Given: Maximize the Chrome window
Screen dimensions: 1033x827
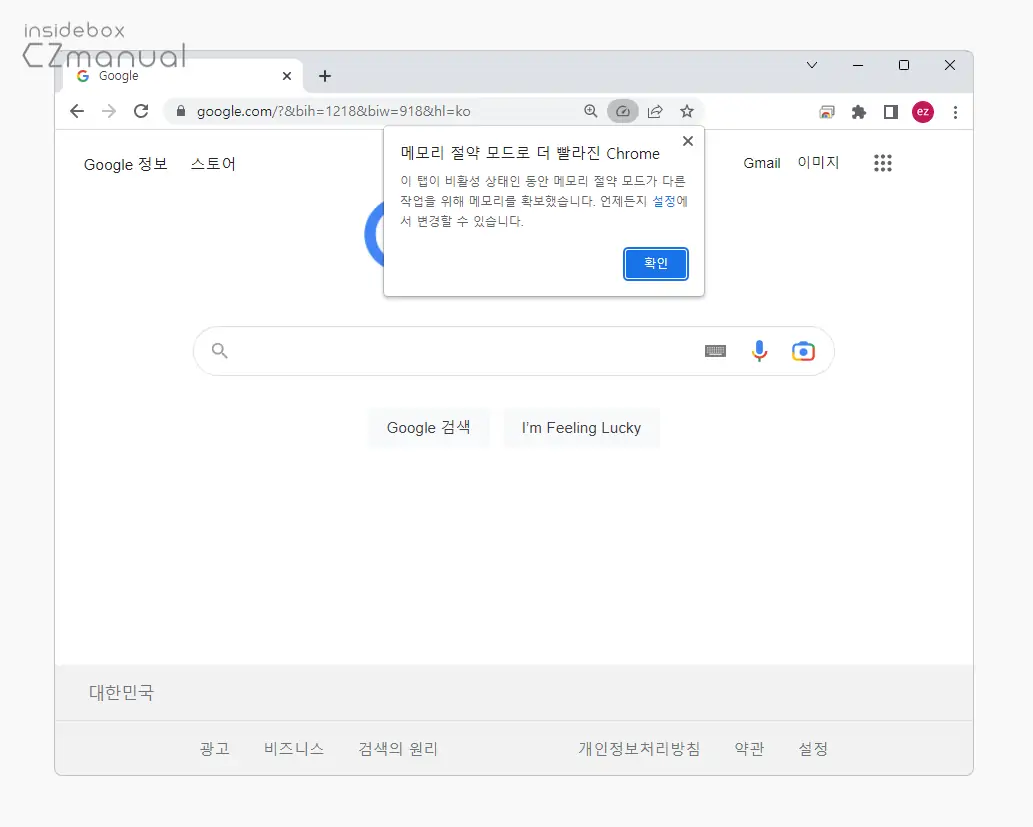Looking at the screenshot, I should coord(904,65).
